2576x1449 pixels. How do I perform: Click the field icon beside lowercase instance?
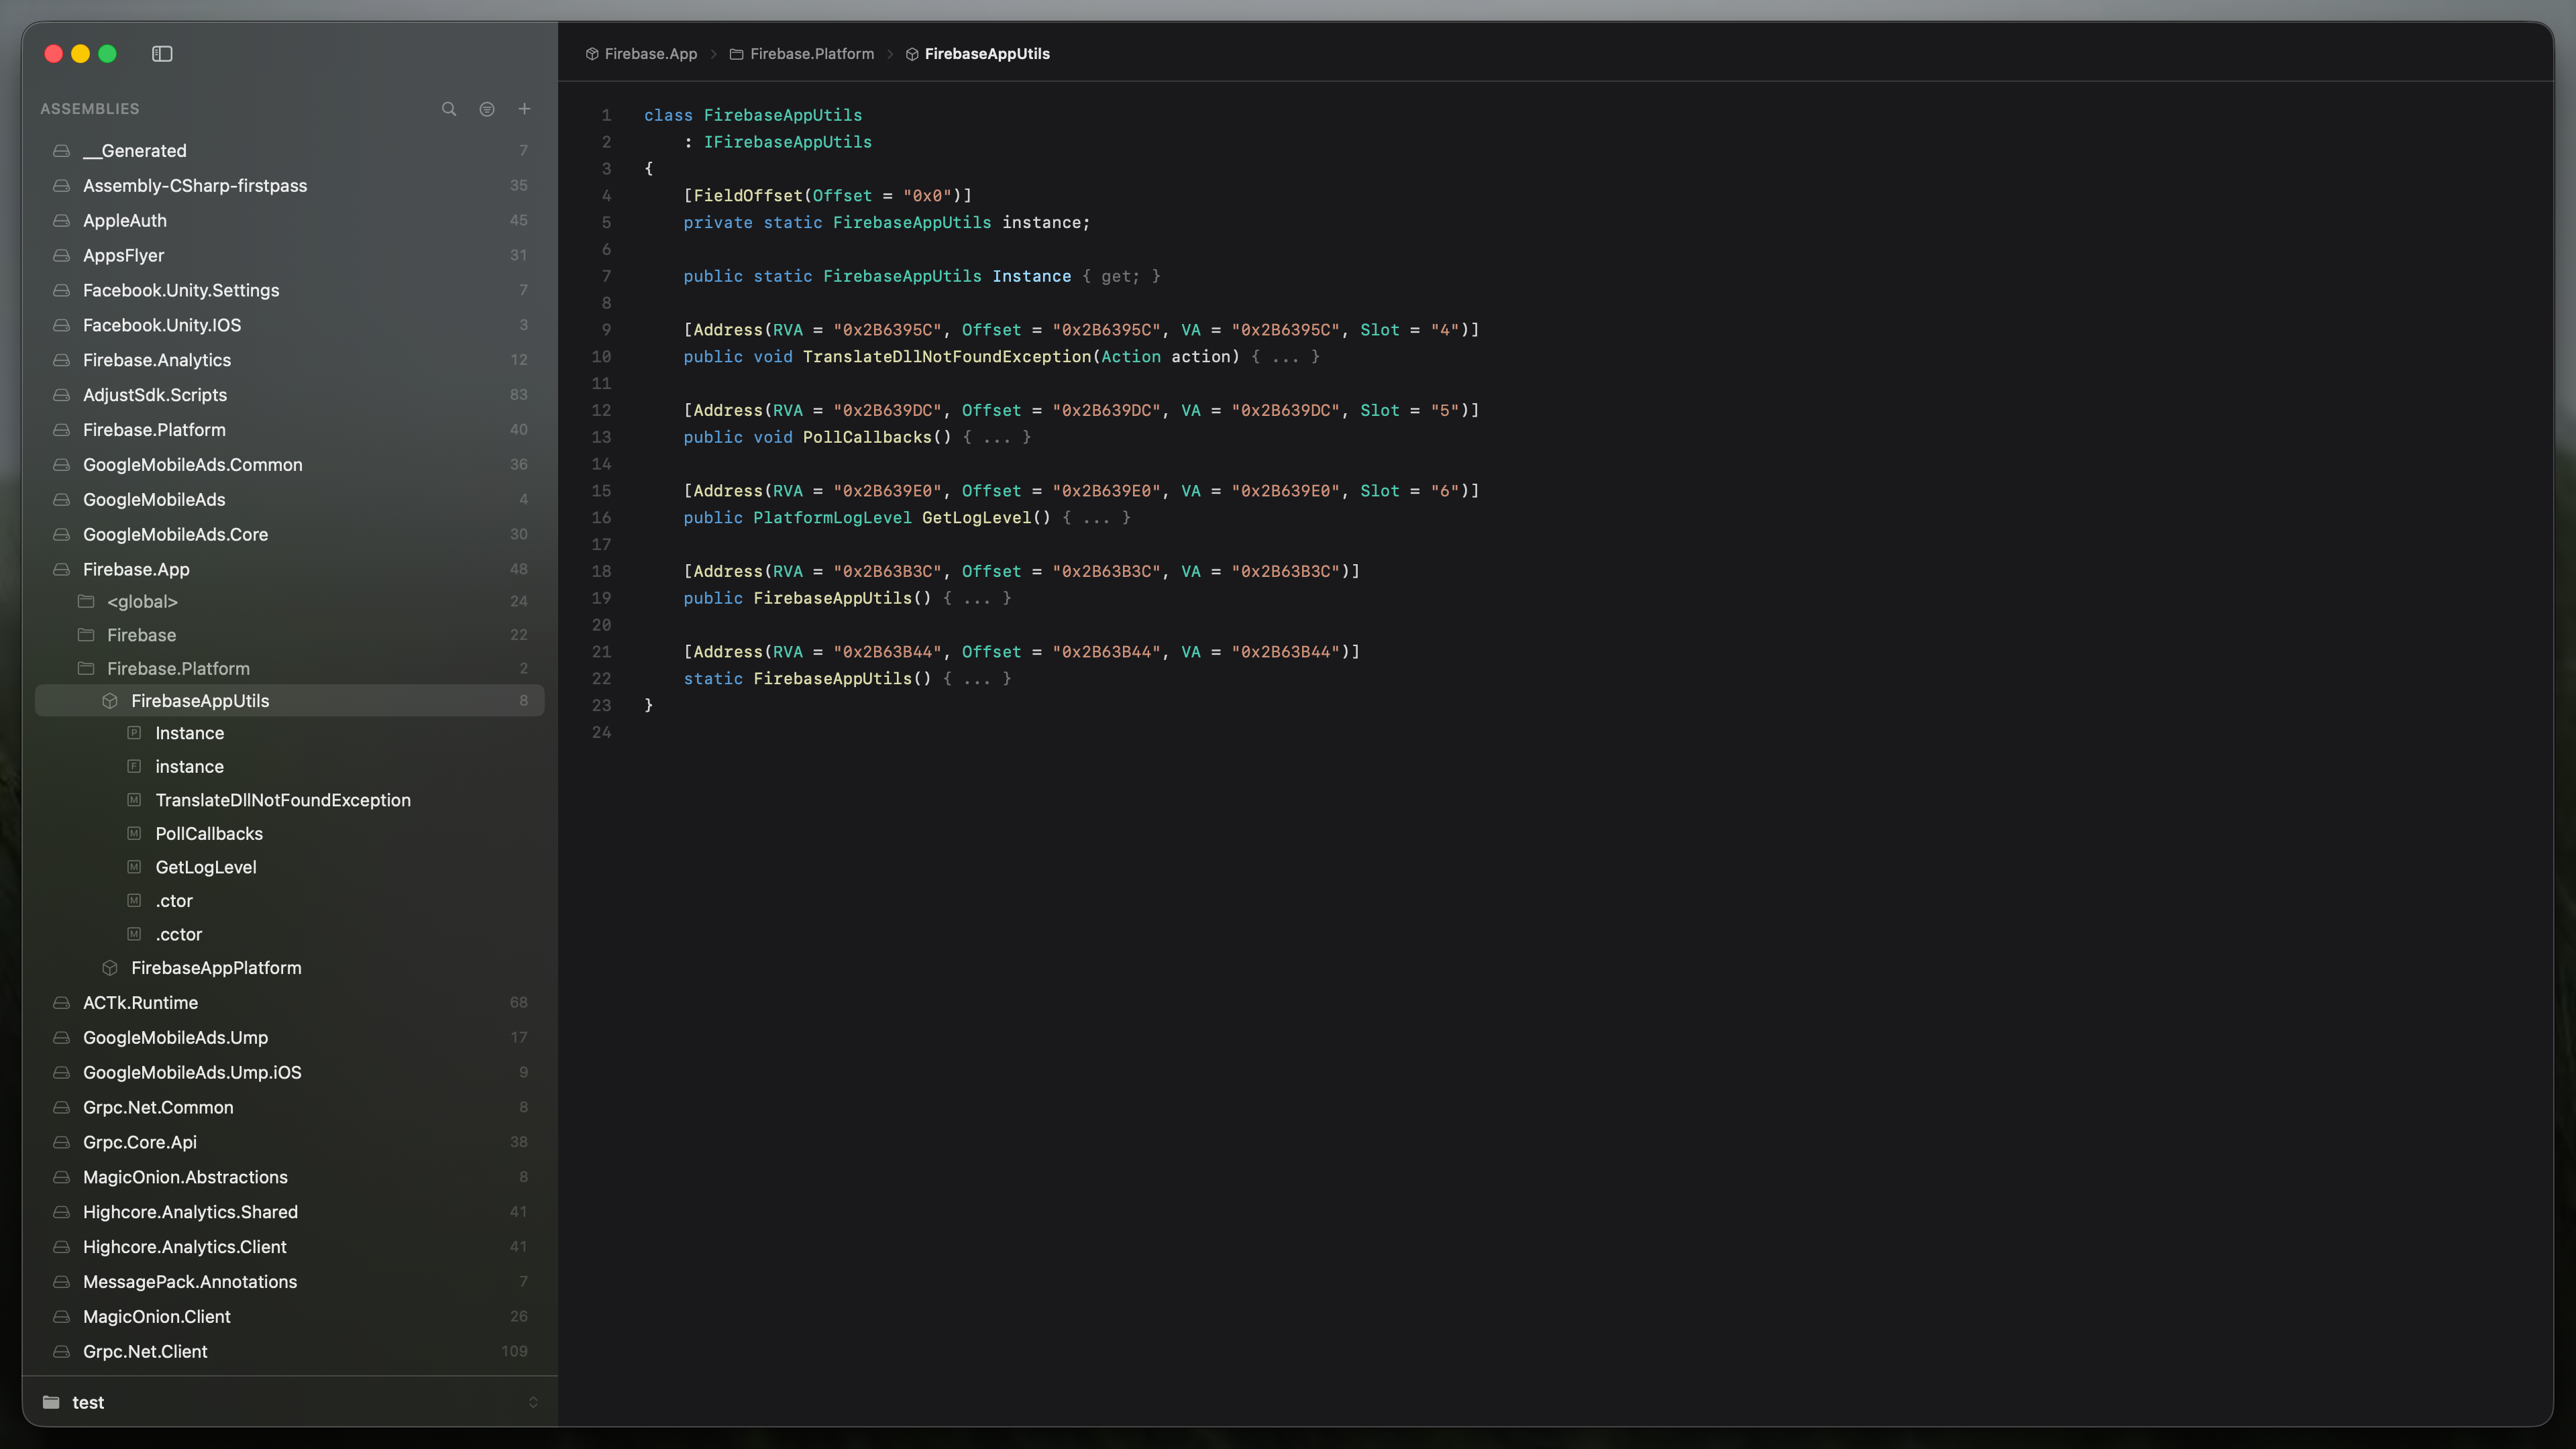tap(134, 767)
